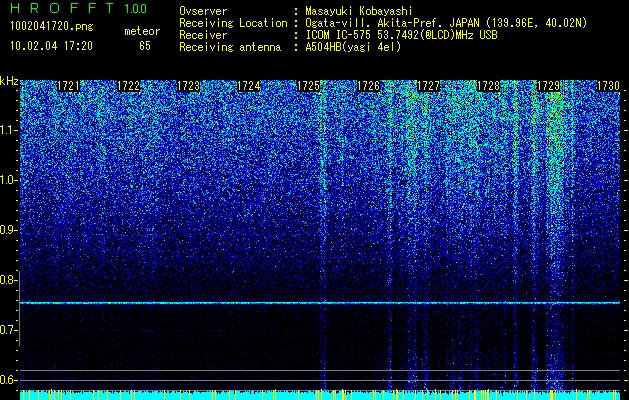Click the 1725 time marker
This screenshot has width=629, height=400.
(x=308, y=86)
